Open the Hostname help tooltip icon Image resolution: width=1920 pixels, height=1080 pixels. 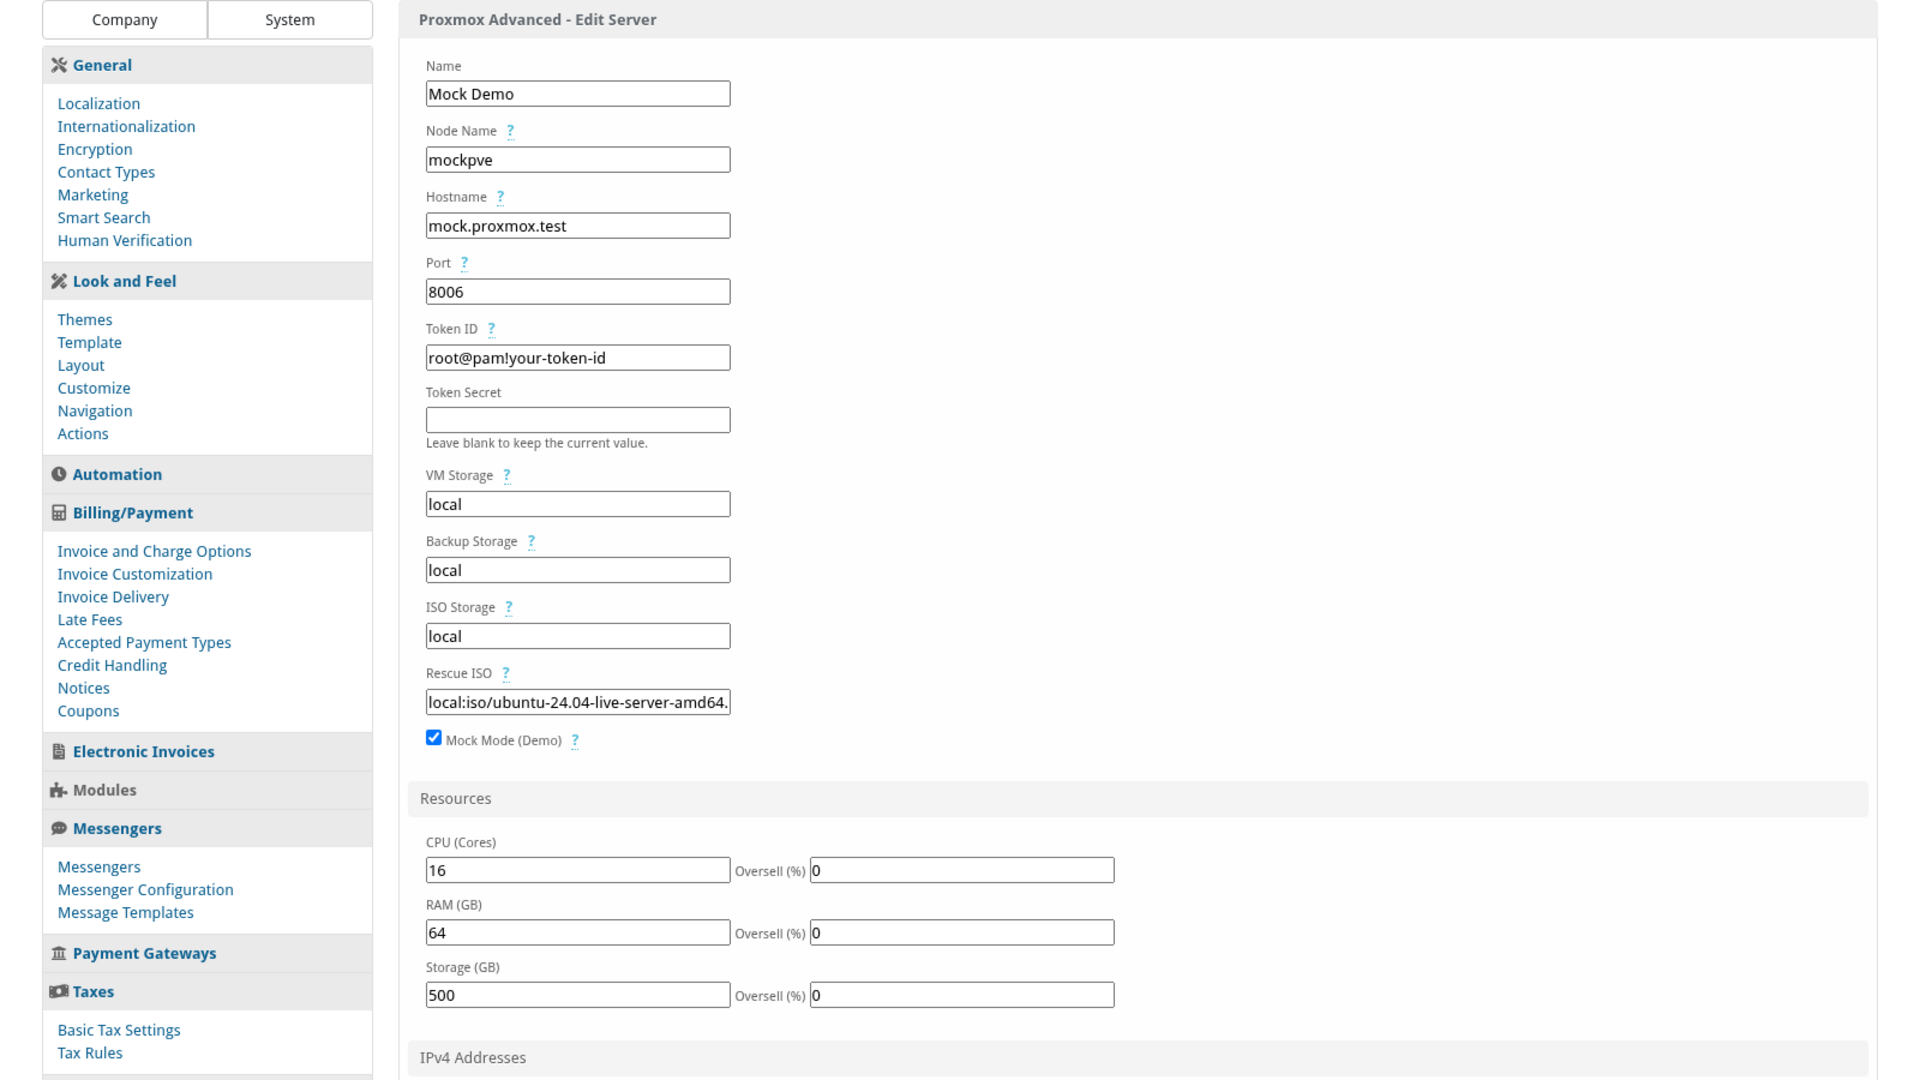pyautogui.click(x=500, y=197)
